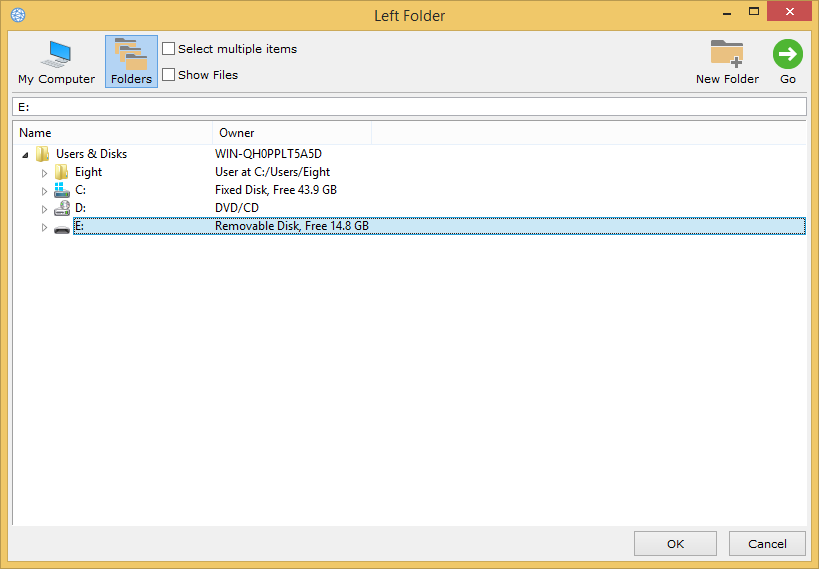Viewport: 819px width, 569px height.
Task: Click the E: removable disk icon
Action: tap(62, 227)
